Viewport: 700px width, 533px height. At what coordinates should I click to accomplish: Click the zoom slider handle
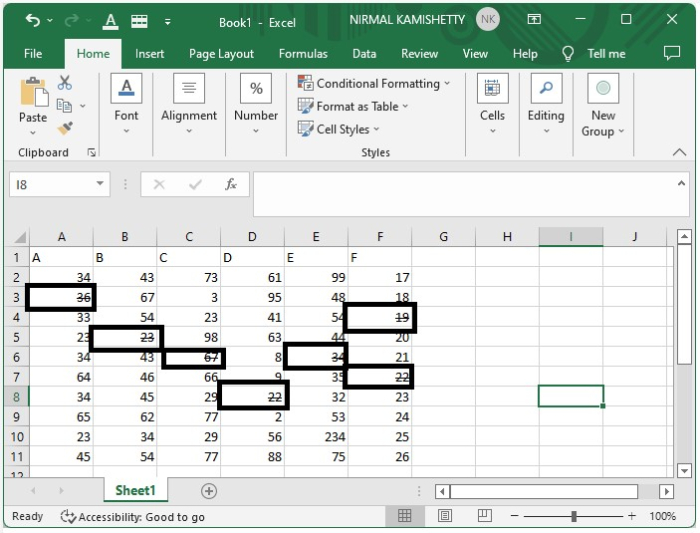click(574, 516)
